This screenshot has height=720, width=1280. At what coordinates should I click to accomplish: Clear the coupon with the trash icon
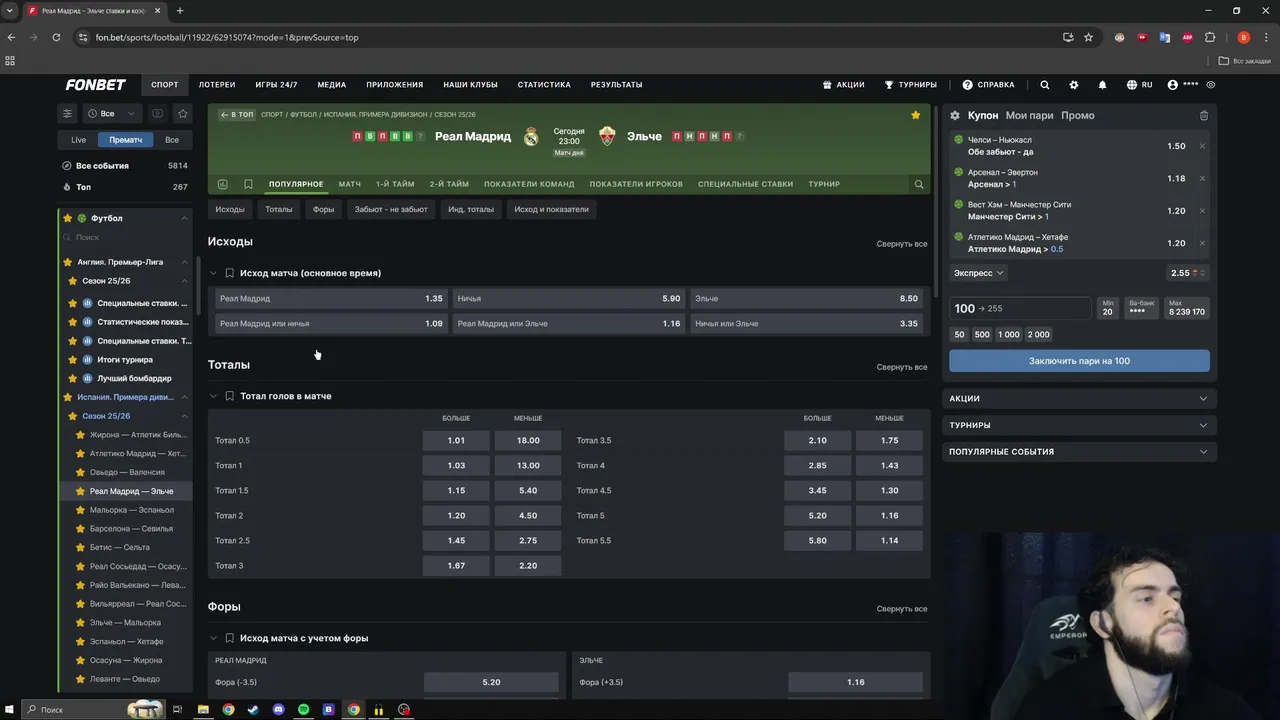click(x=1204, y=115)
